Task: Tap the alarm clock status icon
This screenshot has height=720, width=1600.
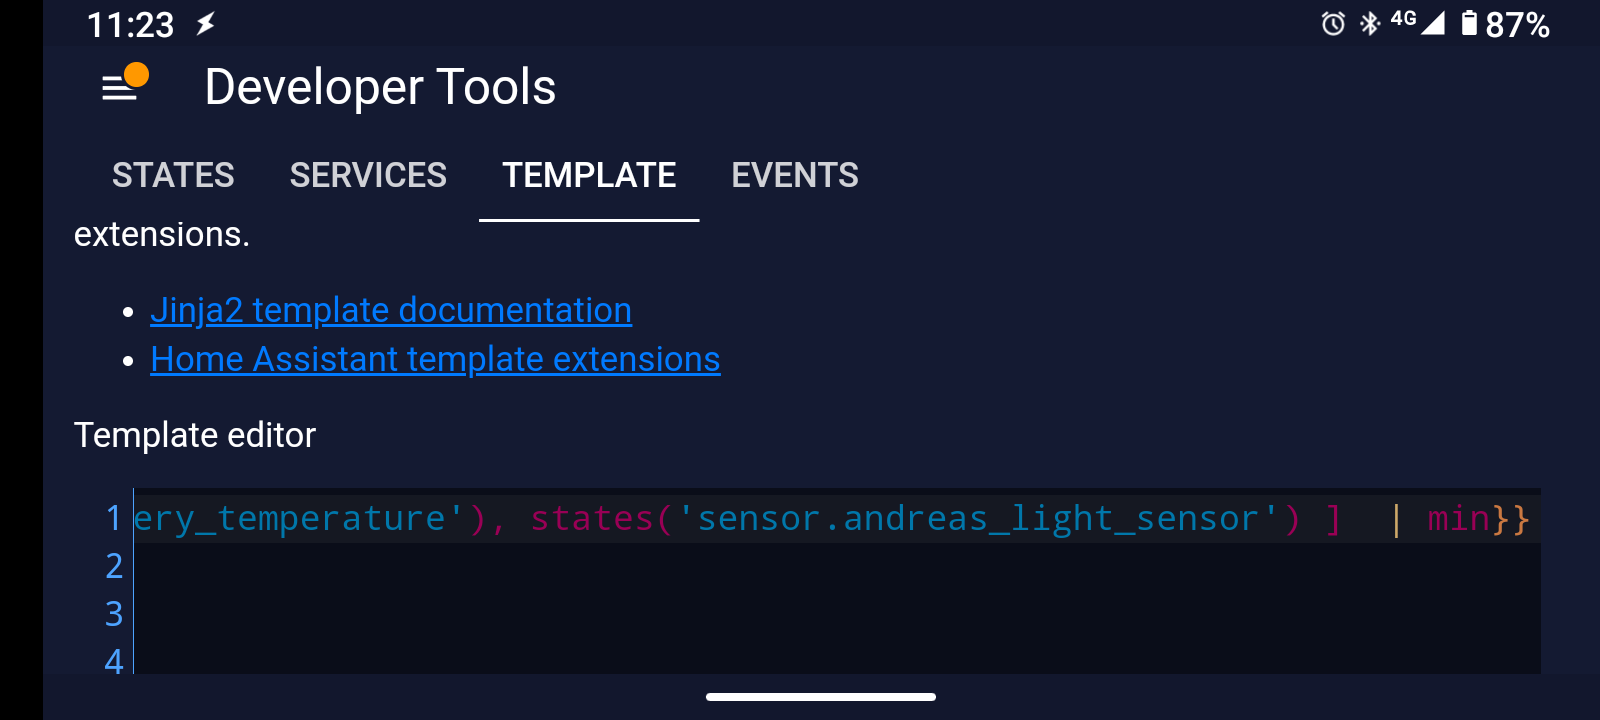Action: pos(1333,24)
